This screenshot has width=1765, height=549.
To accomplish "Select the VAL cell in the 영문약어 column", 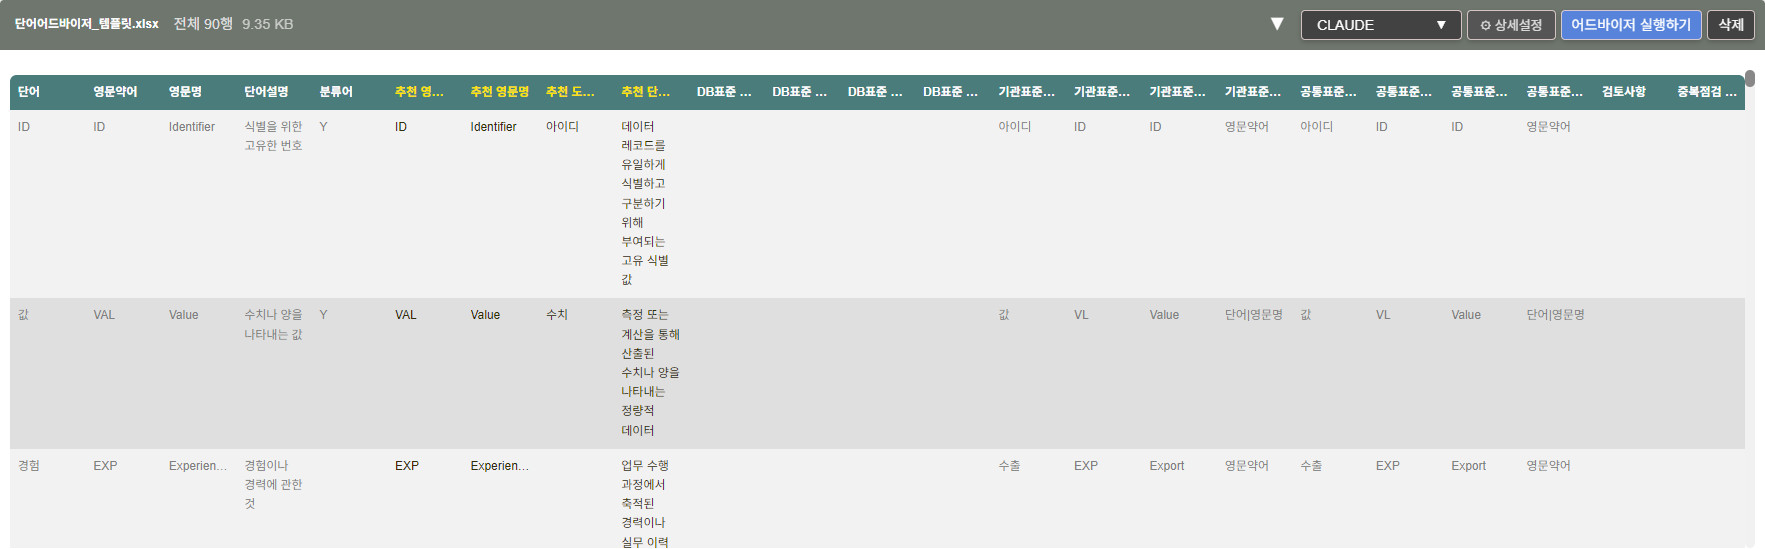I will (104, 315).
